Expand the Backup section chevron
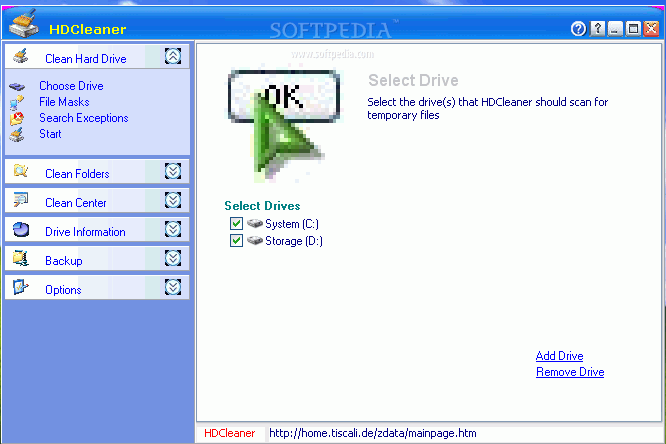Image resolution: width=666 pixels, height=444 pixels. click(x=173, y=258)
